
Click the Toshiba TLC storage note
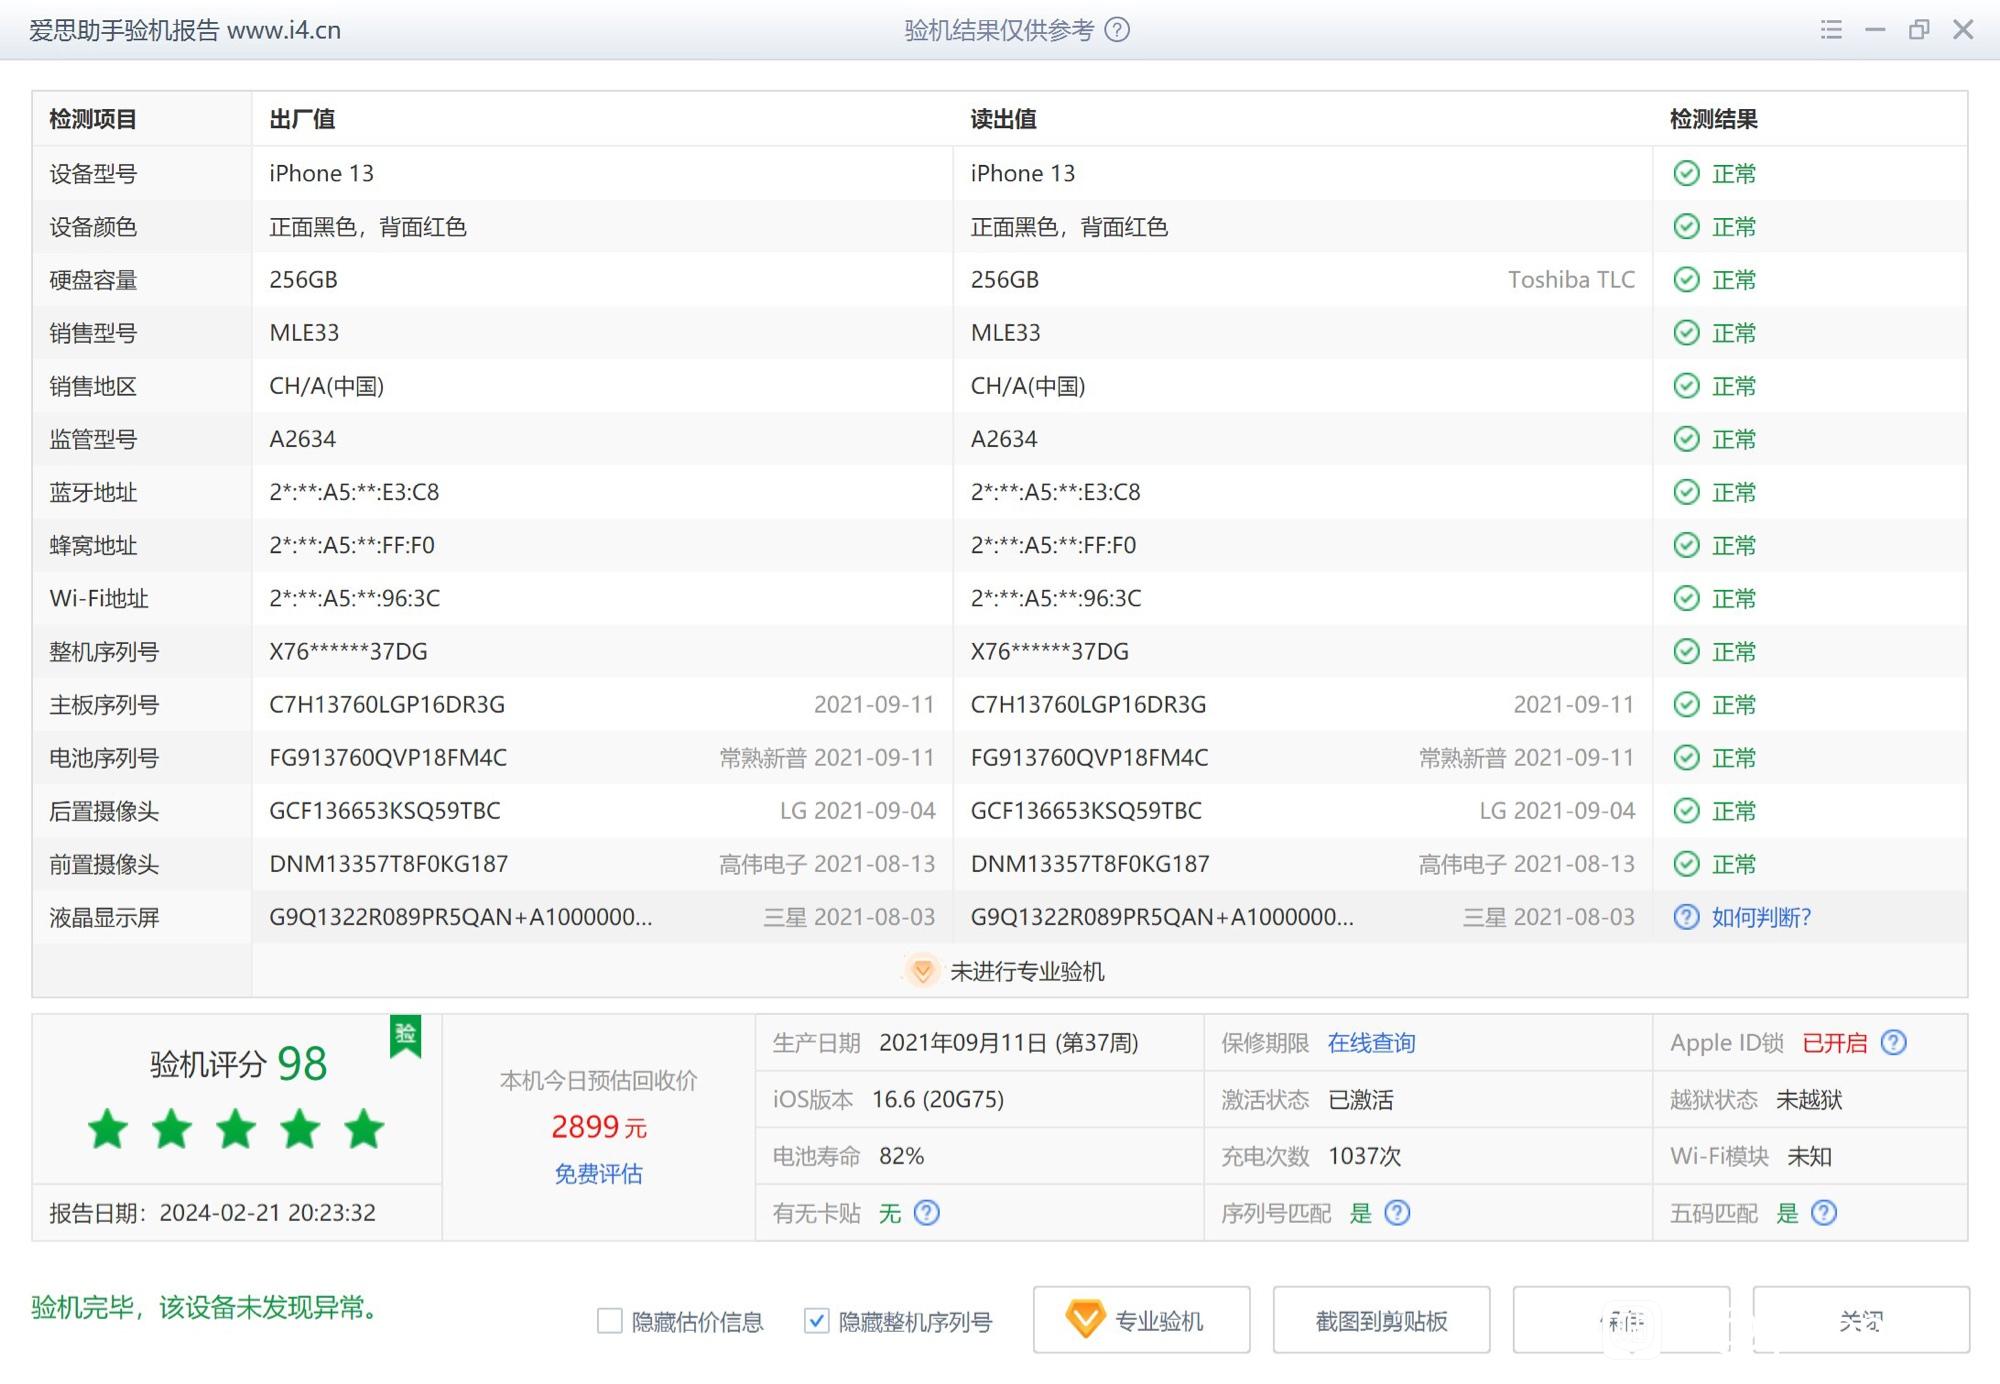click(1571, 279)
